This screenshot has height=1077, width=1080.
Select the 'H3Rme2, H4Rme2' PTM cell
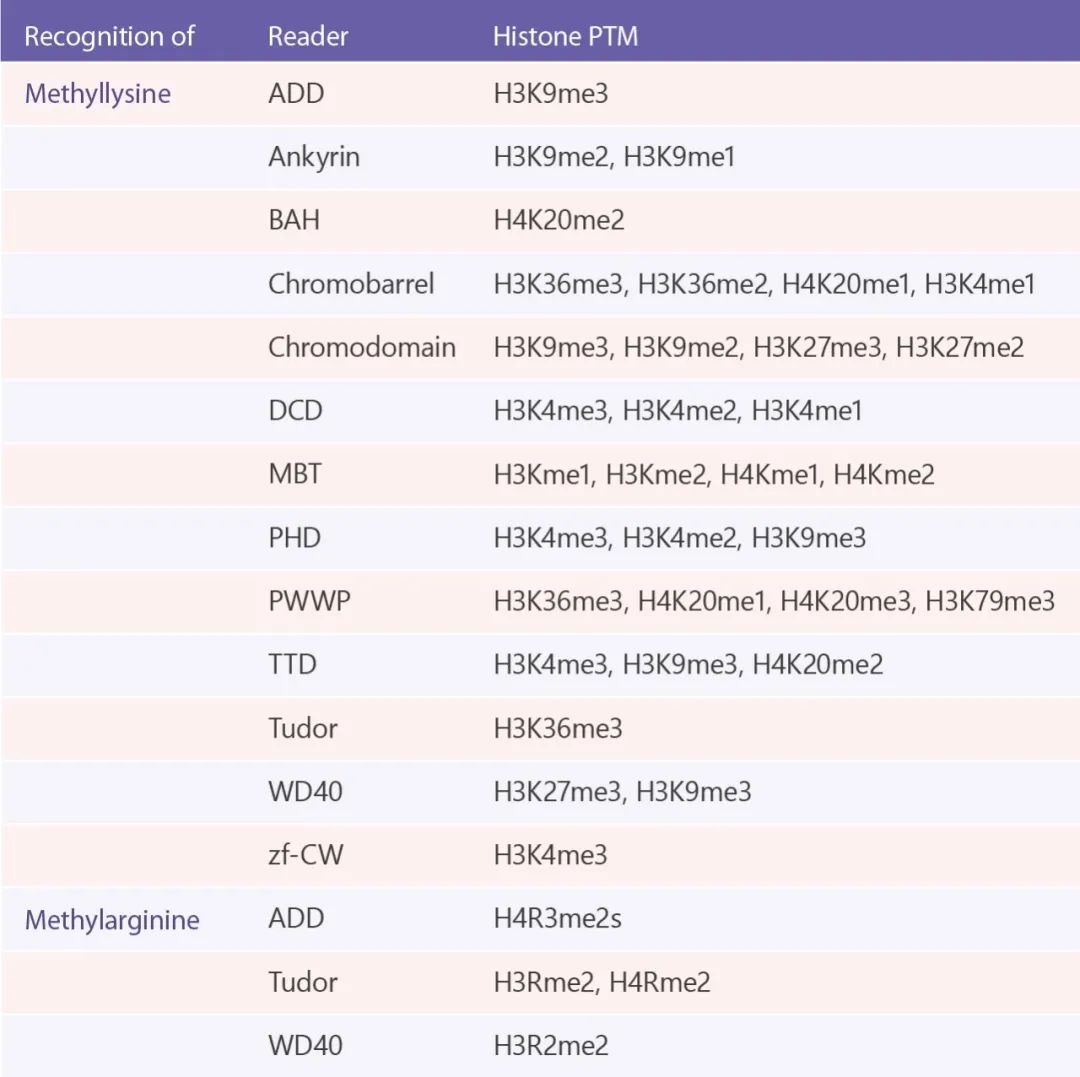point(601,982)
